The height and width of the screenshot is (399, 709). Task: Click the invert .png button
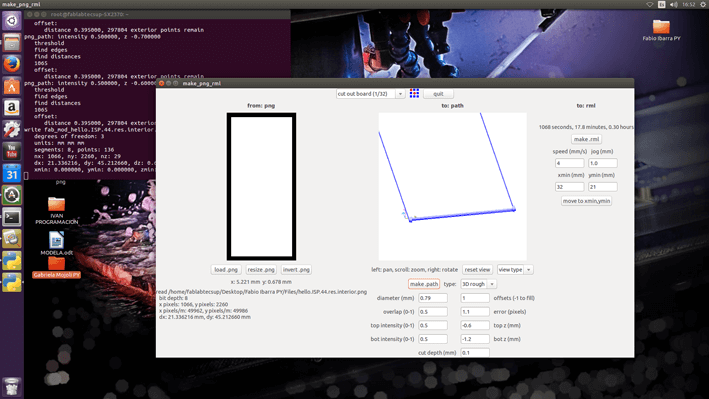tap(296, 270)
